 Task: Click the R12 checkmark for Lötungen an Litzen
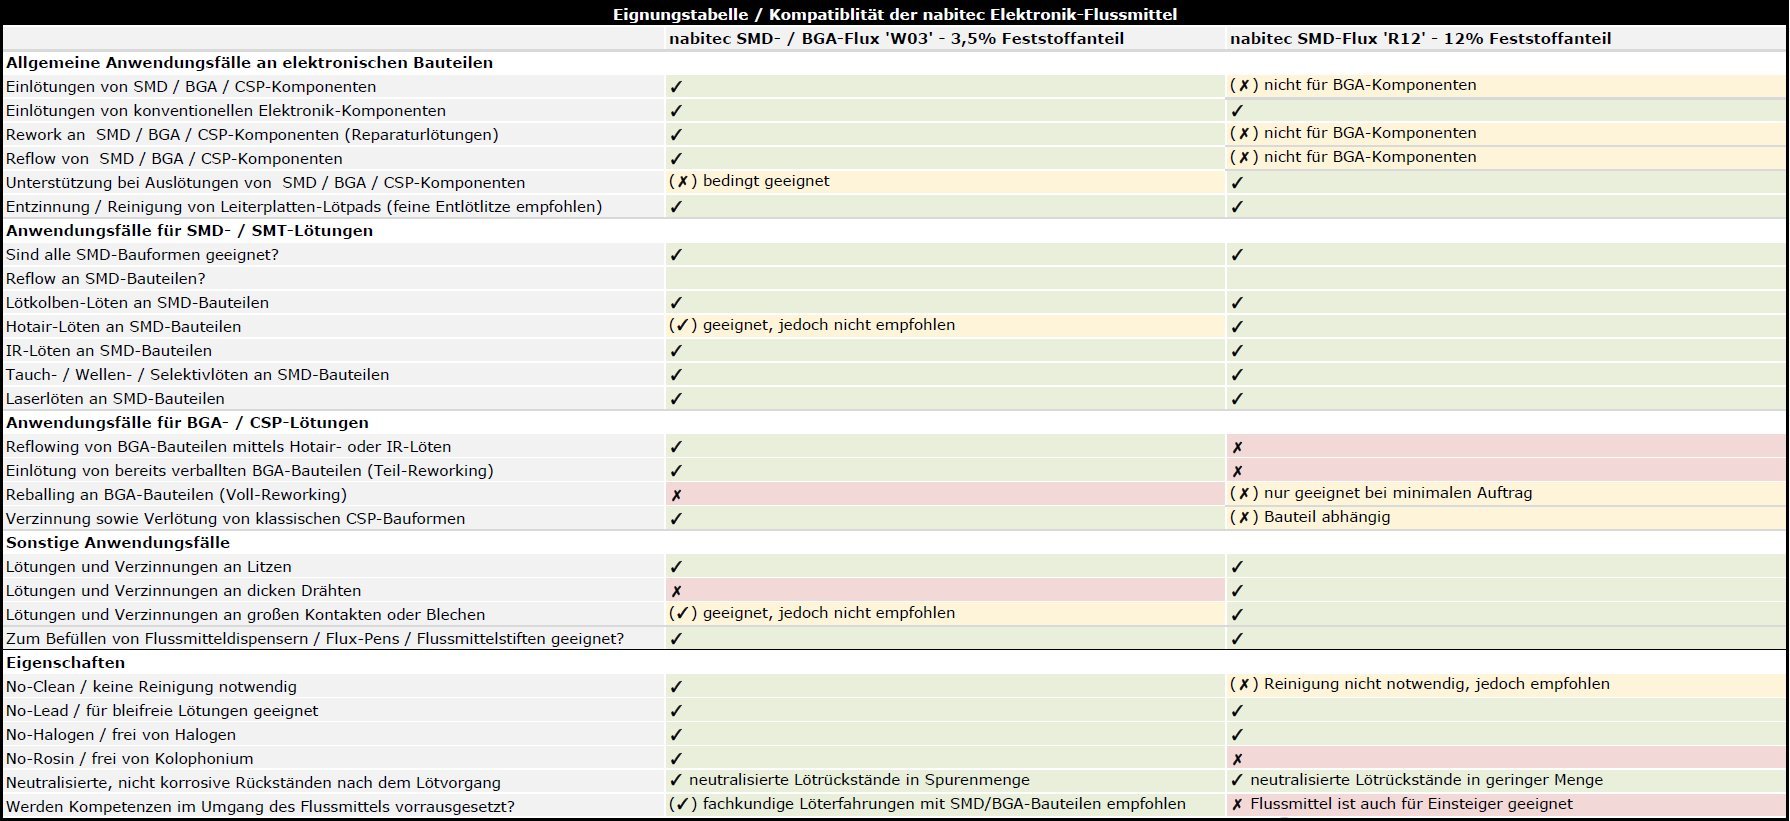tap(1237, 567)
